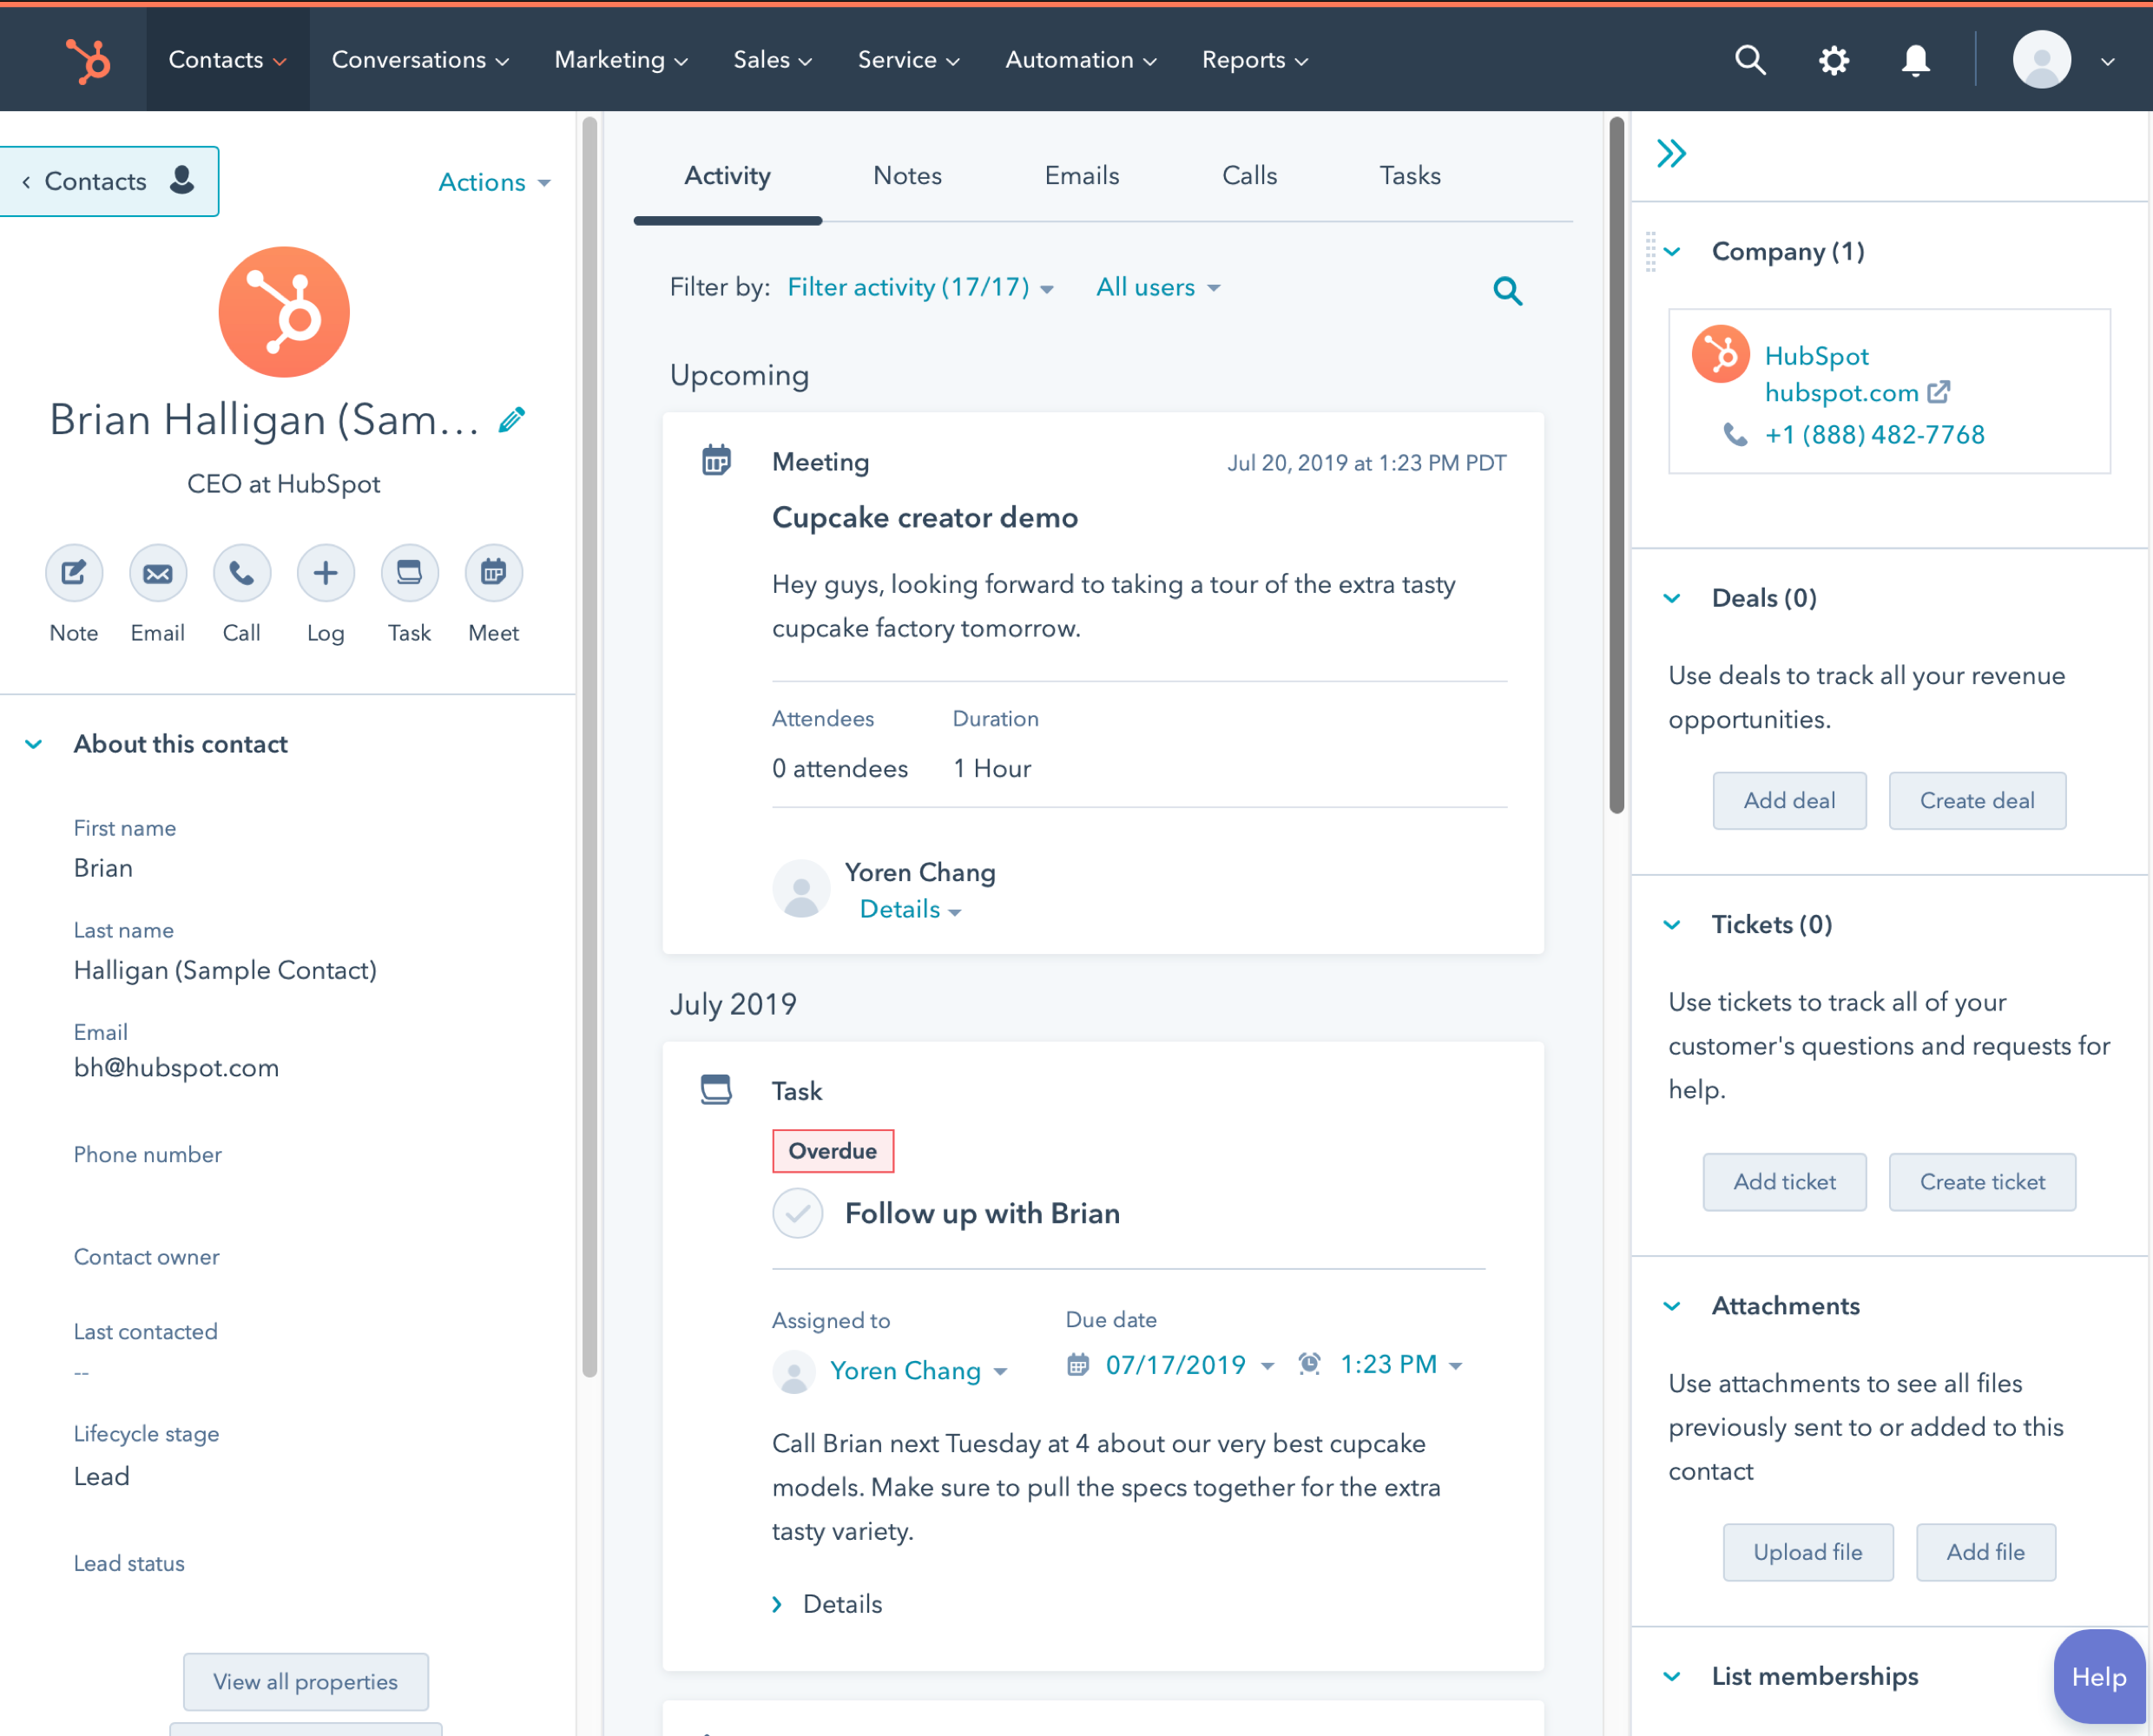
Task: Open the Reports menu
Action: (1255, 60)
